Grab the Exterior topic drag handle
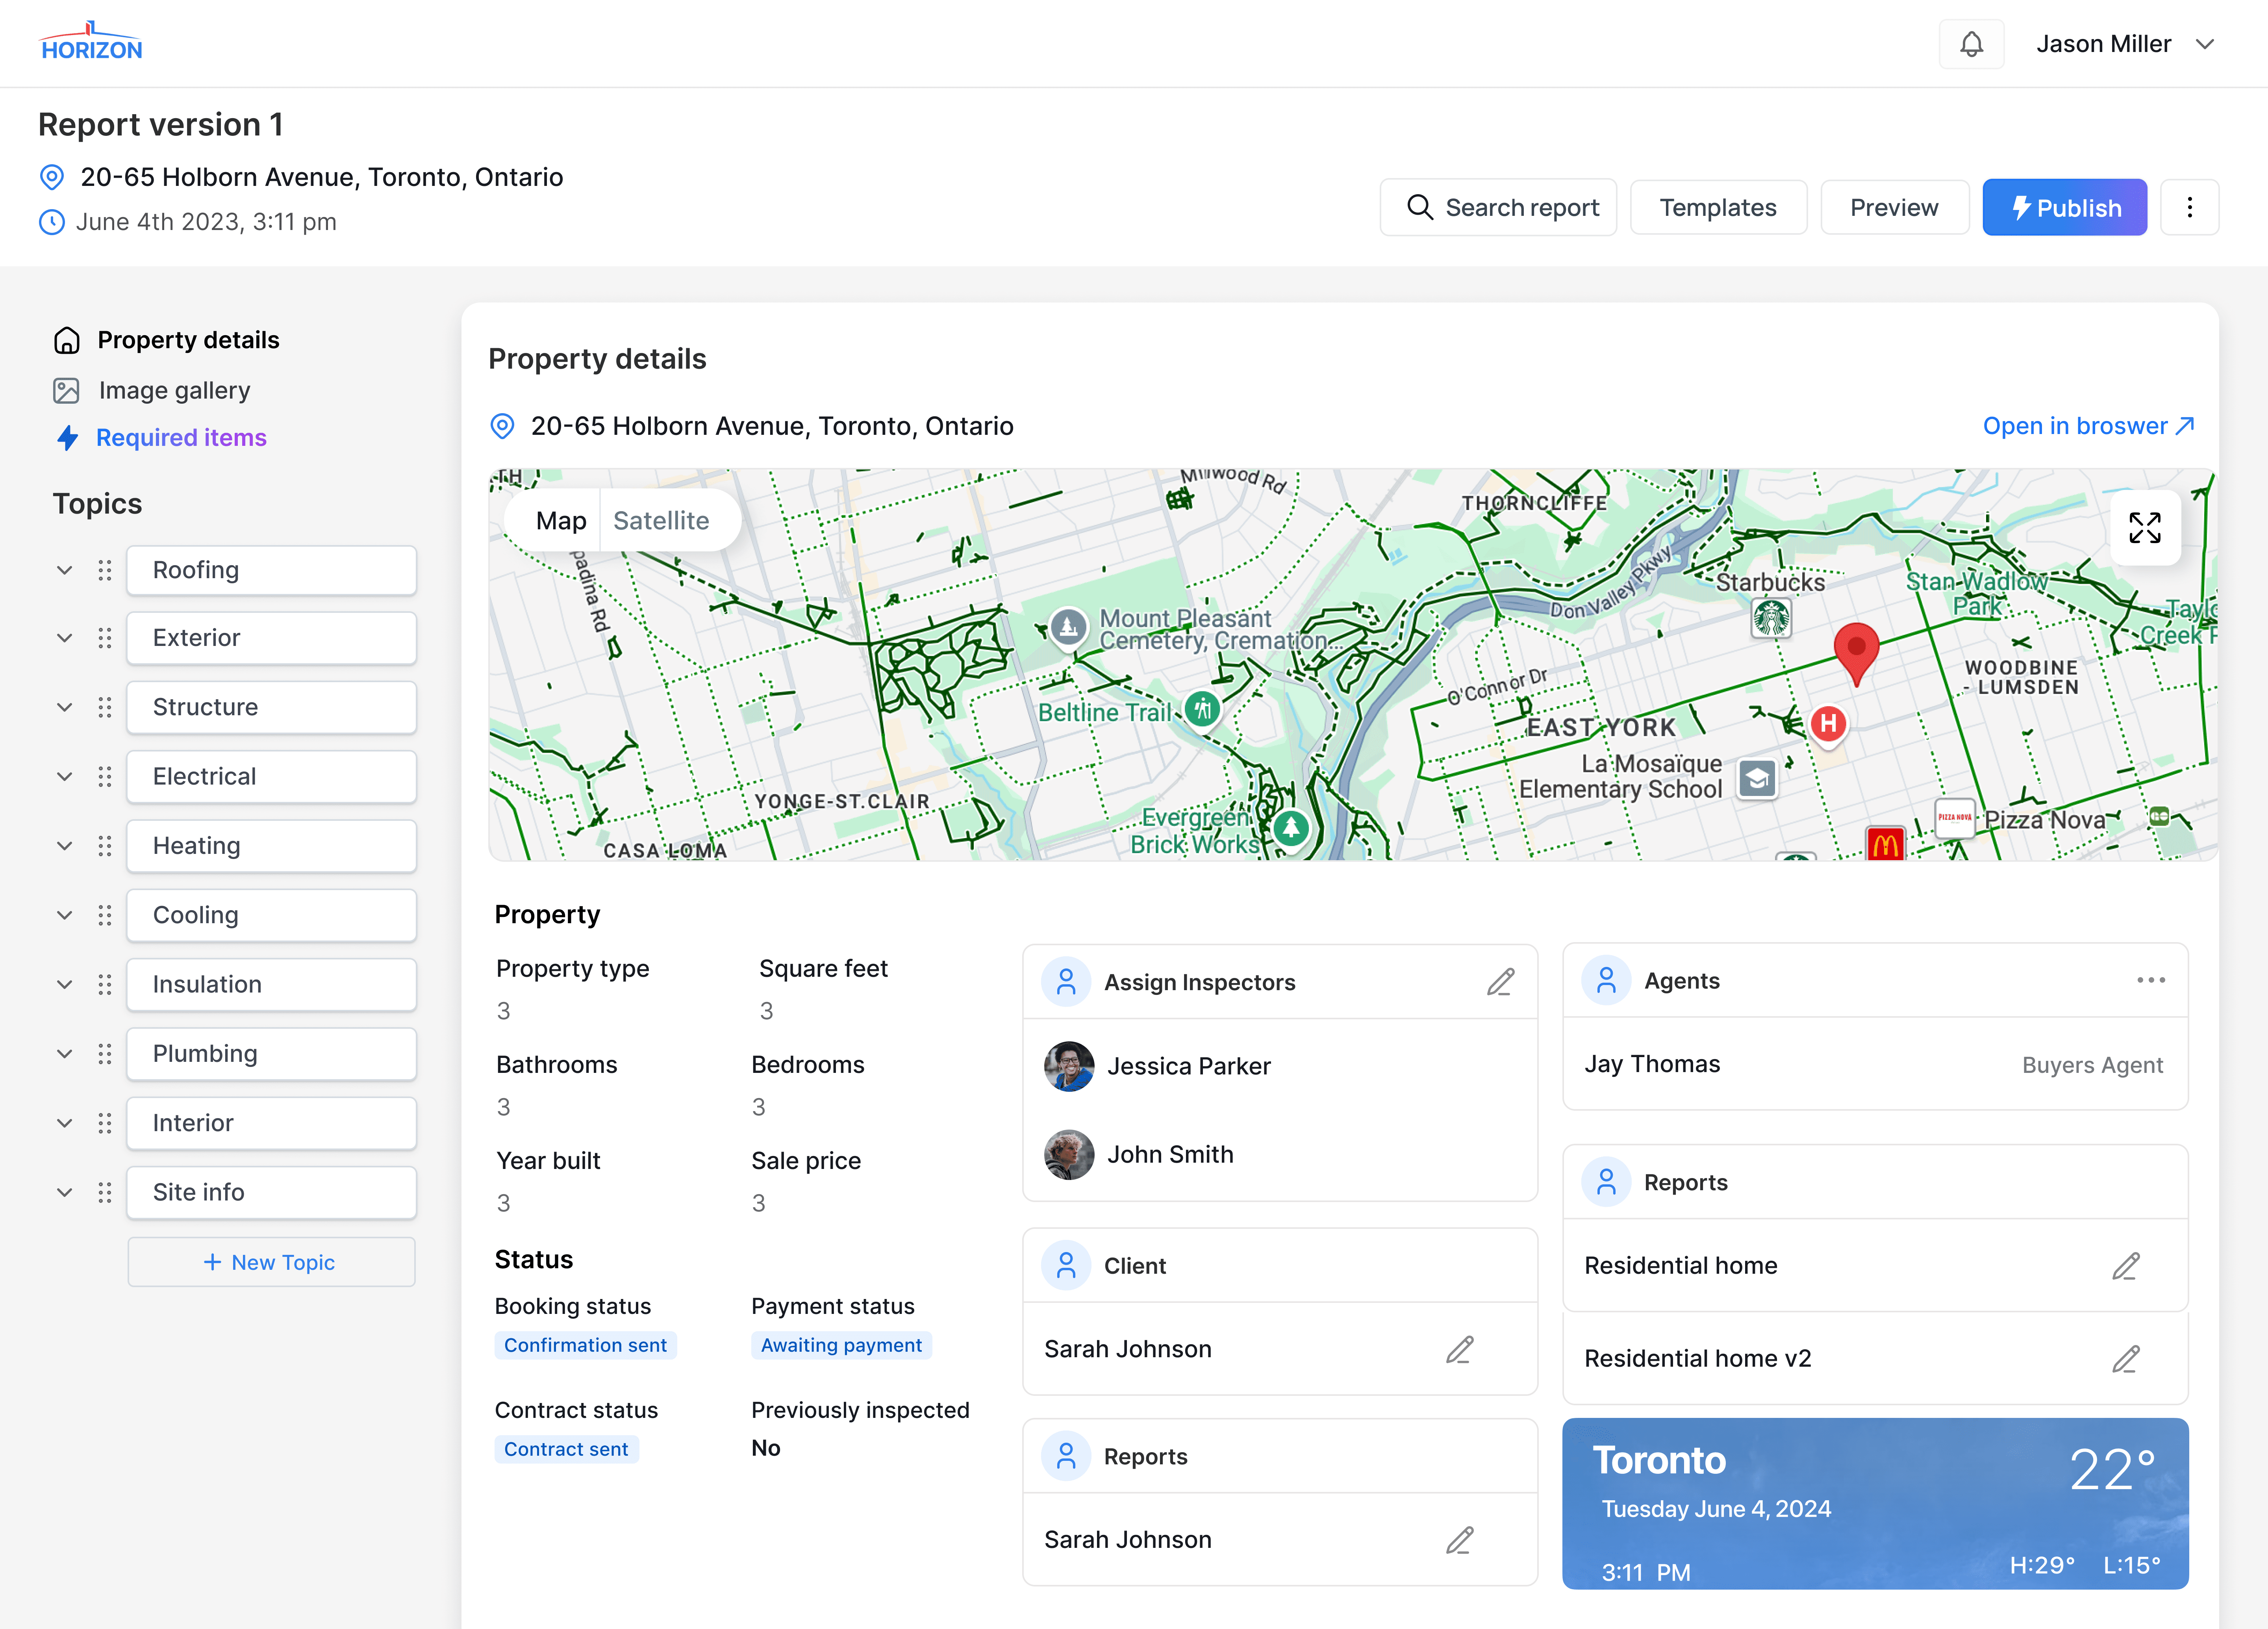The image size is (2268, 1629). [105, 638]
